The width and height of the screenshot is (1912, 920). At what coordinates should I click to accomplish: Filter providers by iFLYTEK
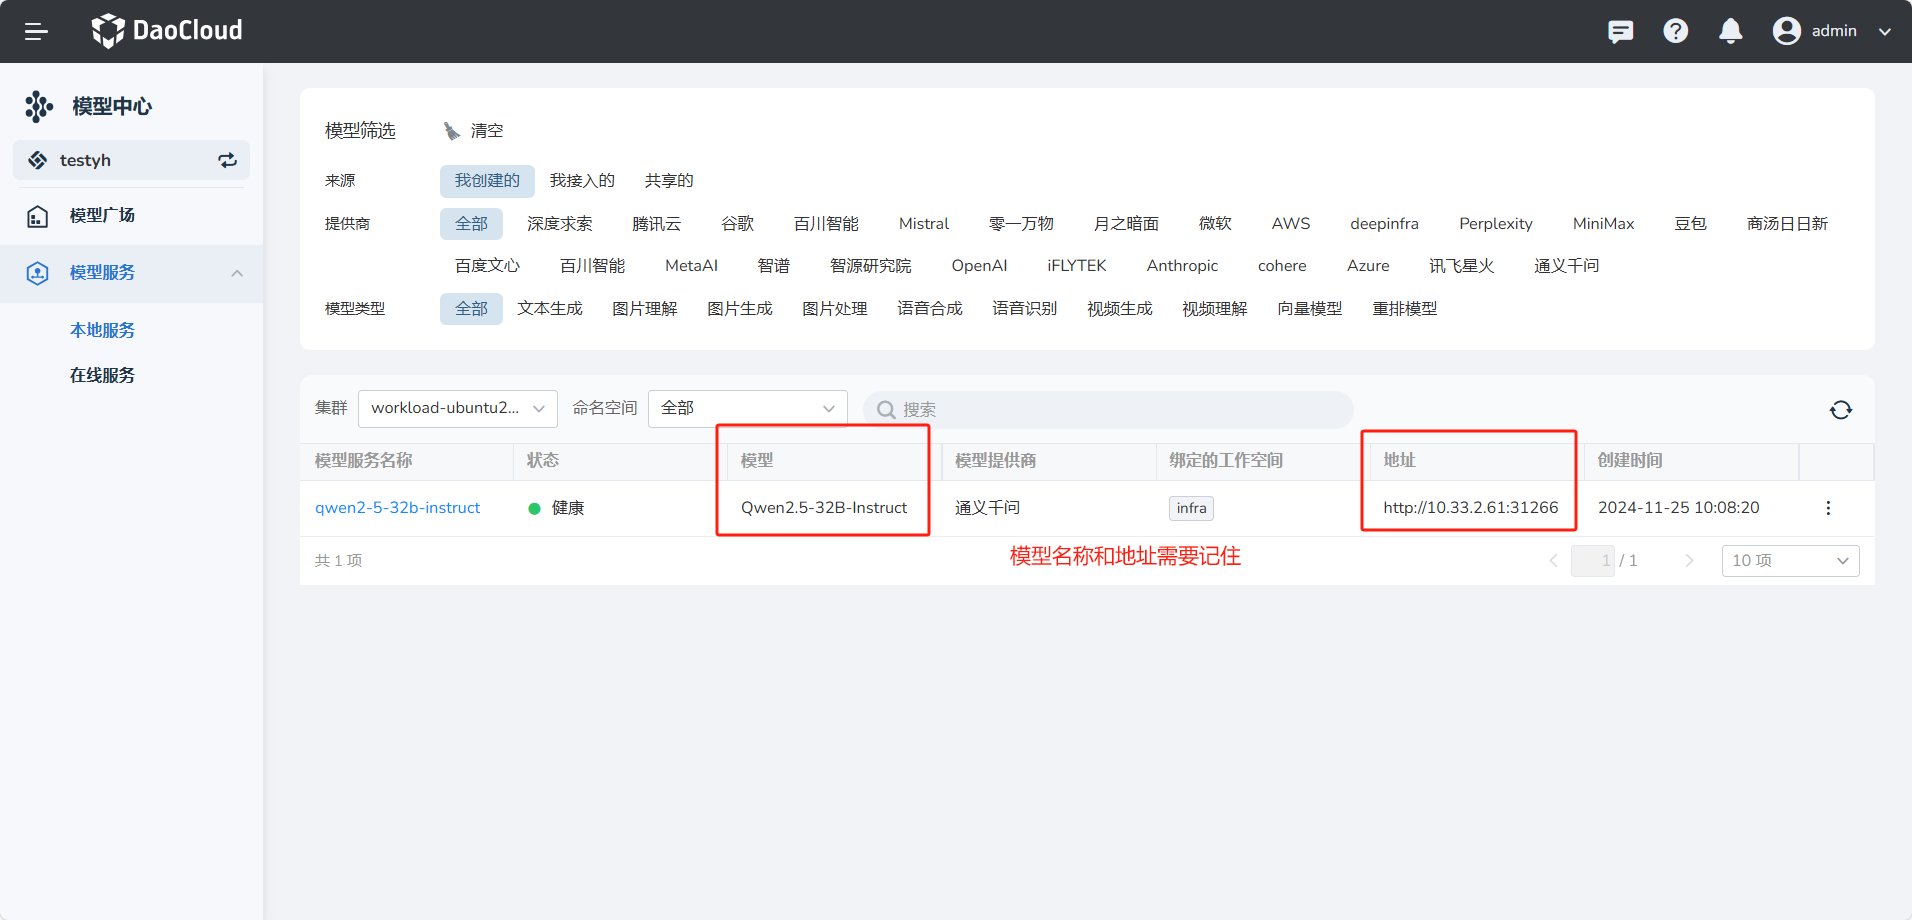[1076, 266]
